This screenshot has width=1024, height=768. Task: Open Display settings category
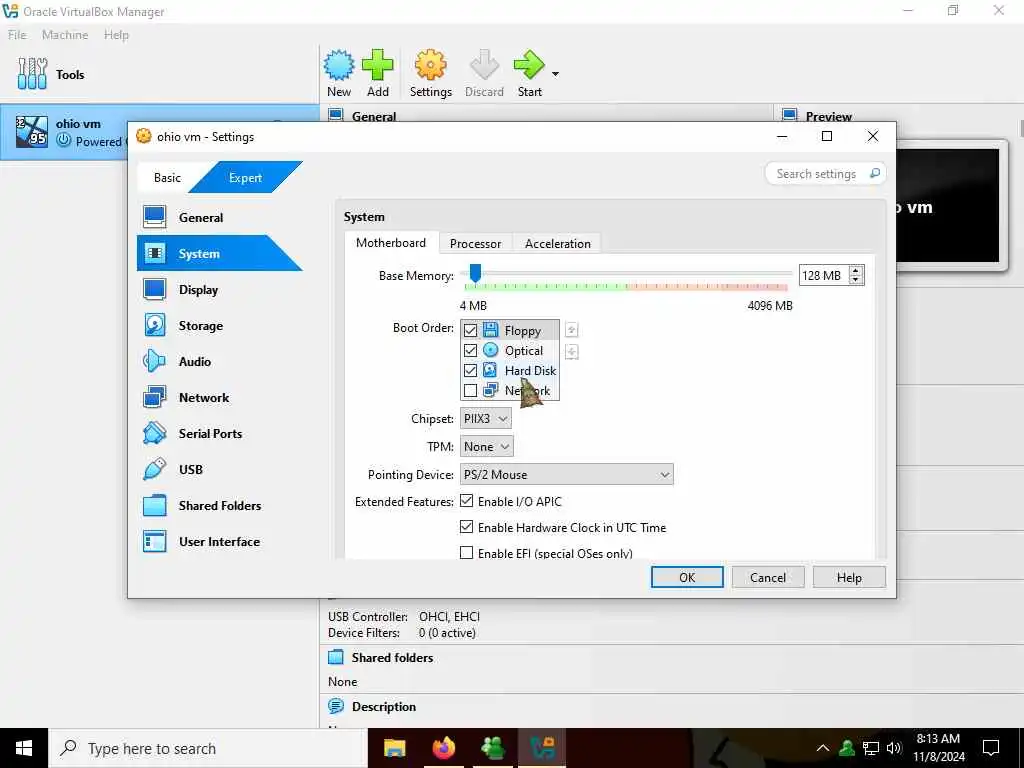pos(198,289)
